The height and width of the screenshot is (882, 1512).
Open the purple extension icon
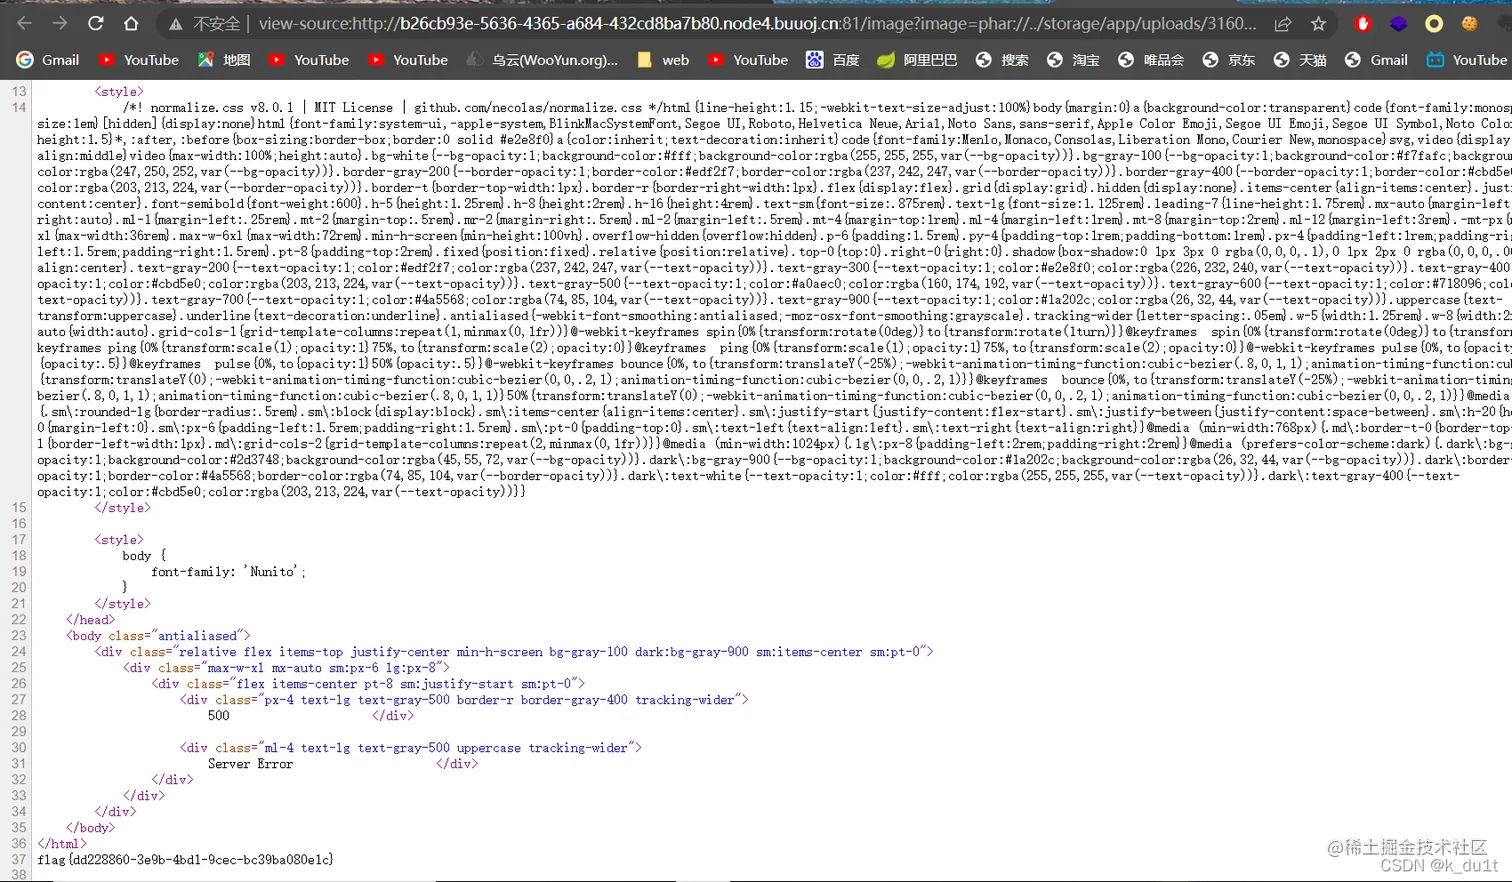[x=1398, y=23]
